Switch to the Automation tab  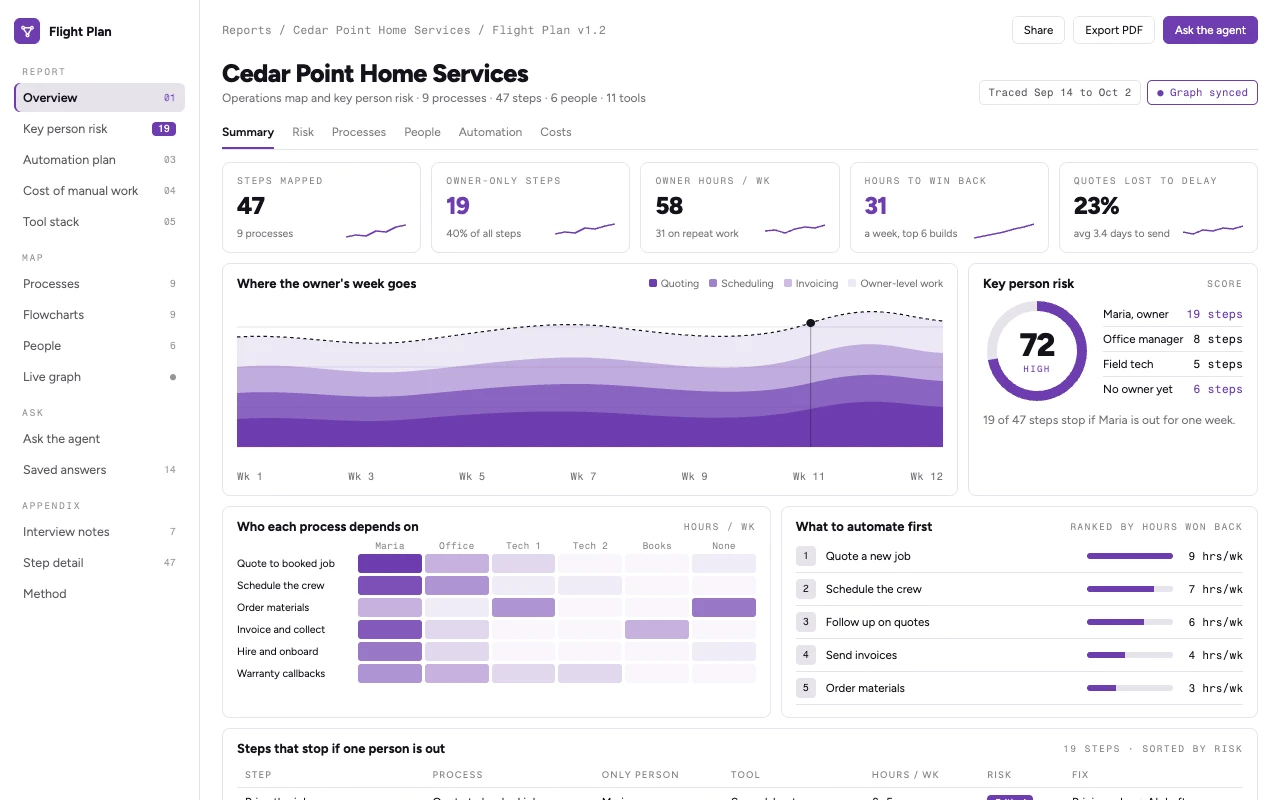(x=490, y=132)
